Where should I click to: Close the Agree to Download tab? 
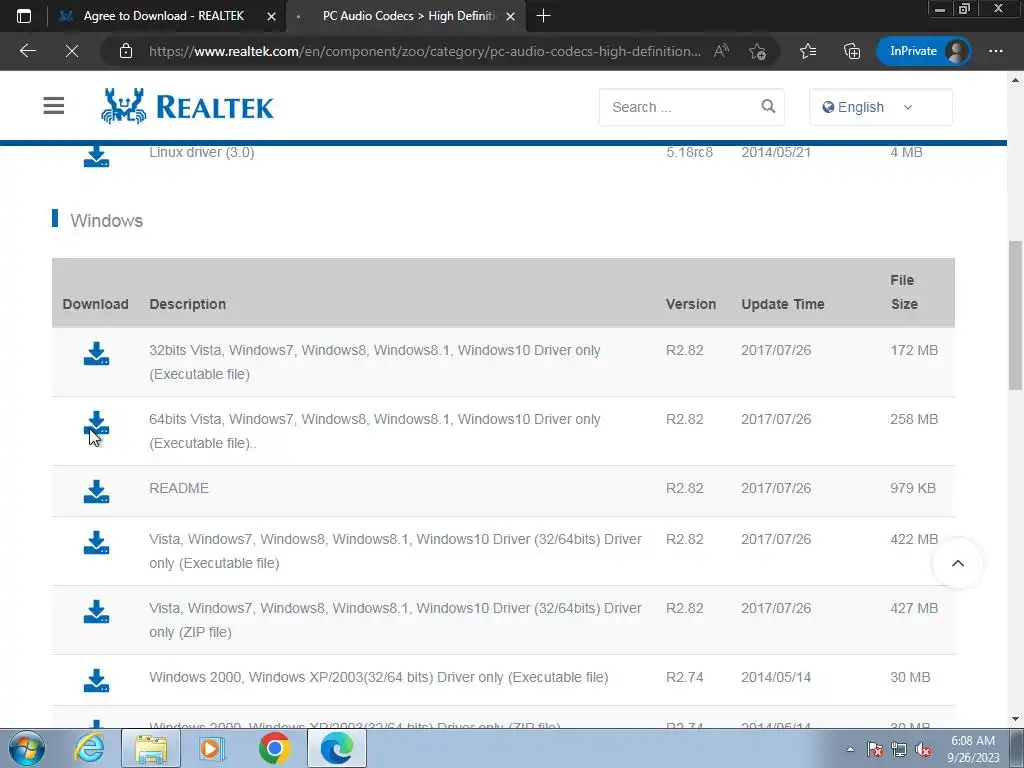tap(271, 16)
